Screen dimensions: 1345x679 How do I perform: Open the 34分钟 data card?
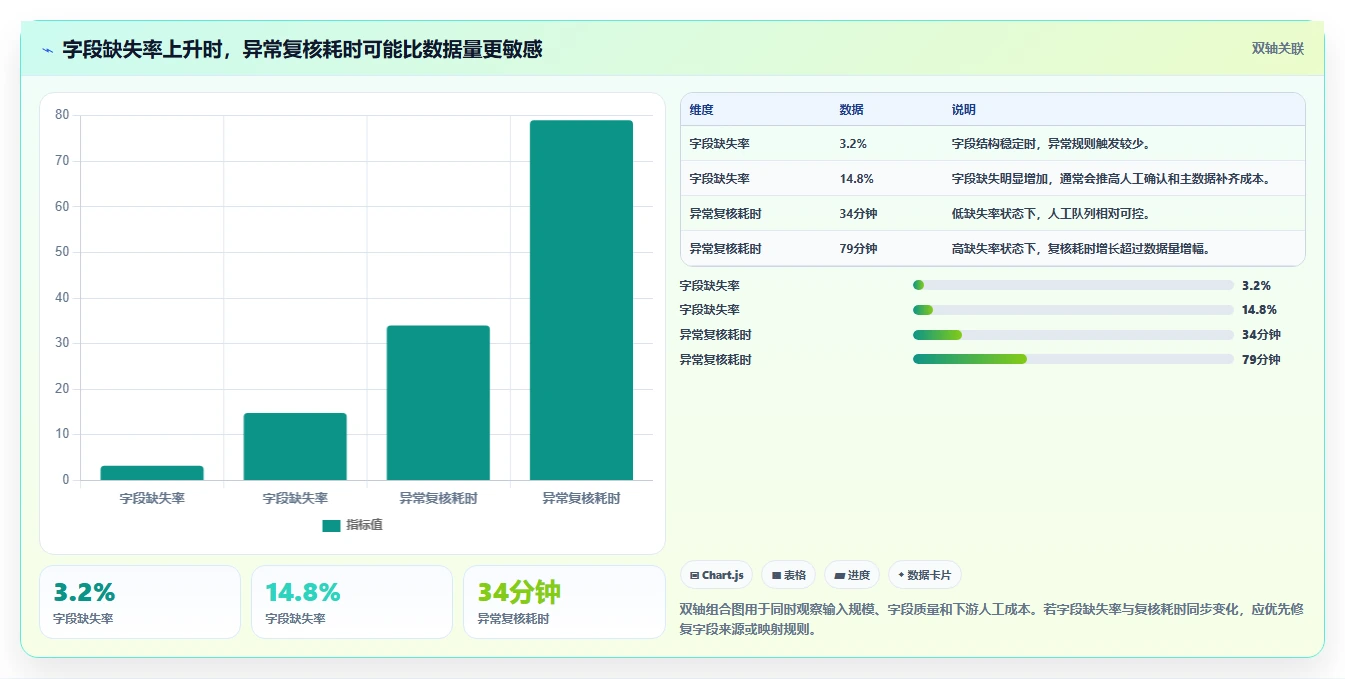pyautogui.click(x=565, y=602)
